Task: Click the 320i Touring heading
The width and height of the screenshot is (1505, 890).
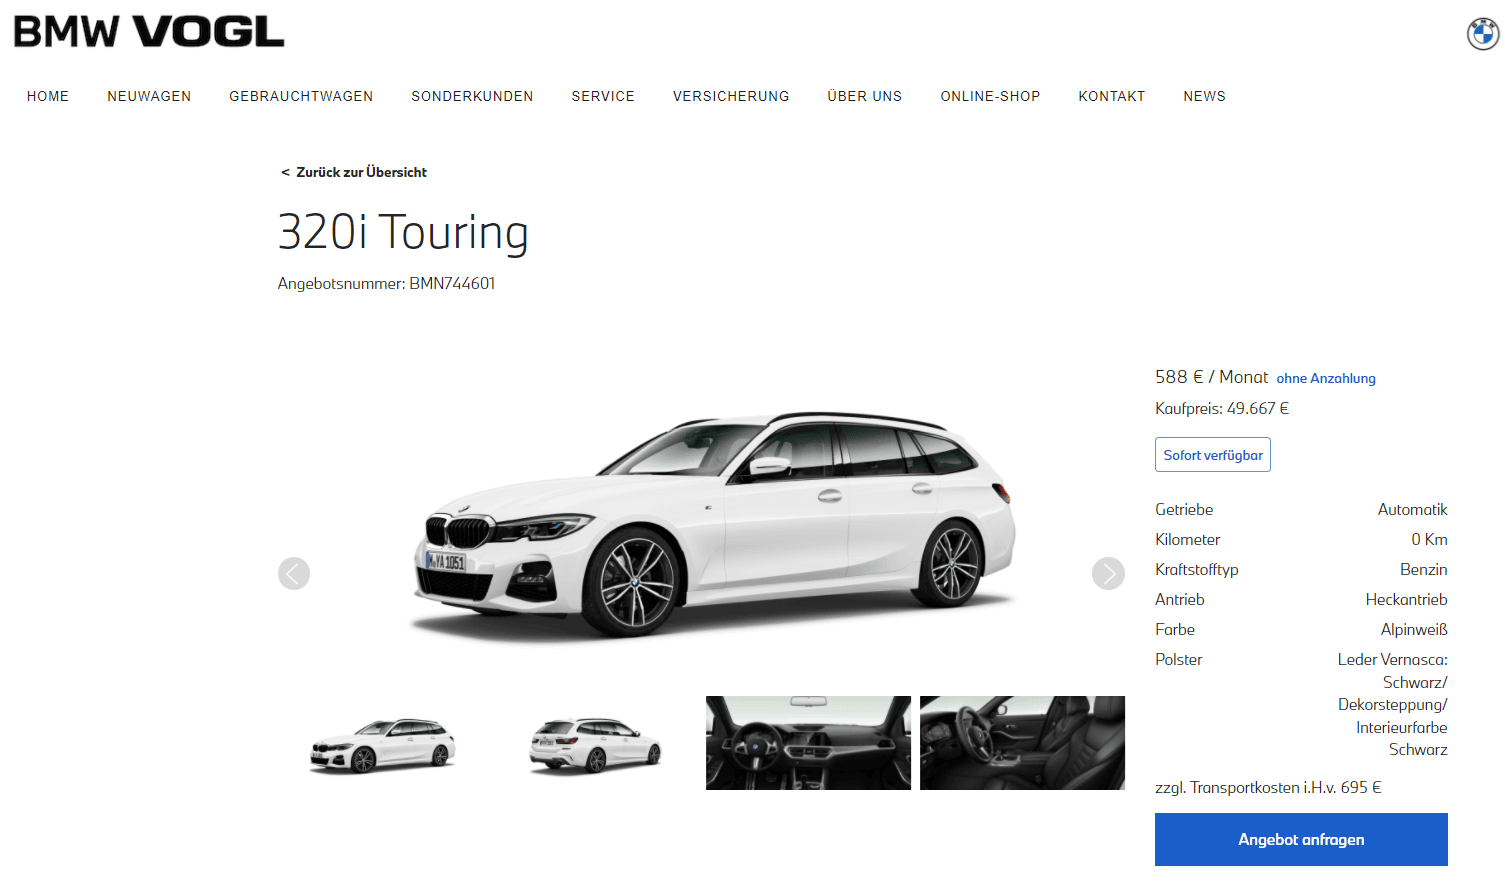Action: tap(403, 232)
